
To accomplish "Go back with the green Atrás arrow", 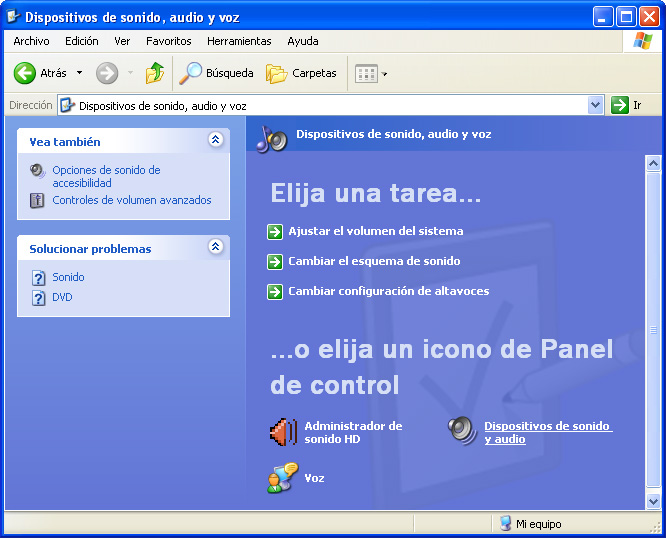I will (x=25, y=73).
